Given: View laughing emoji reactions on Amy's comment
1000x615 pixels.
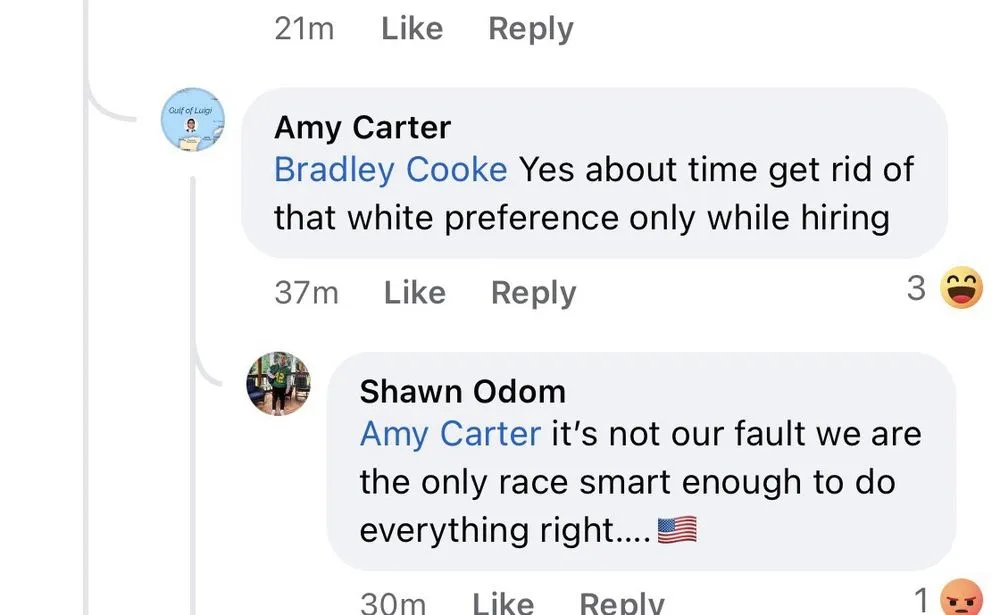Looking at the screenshot, I should coord(961,290).
